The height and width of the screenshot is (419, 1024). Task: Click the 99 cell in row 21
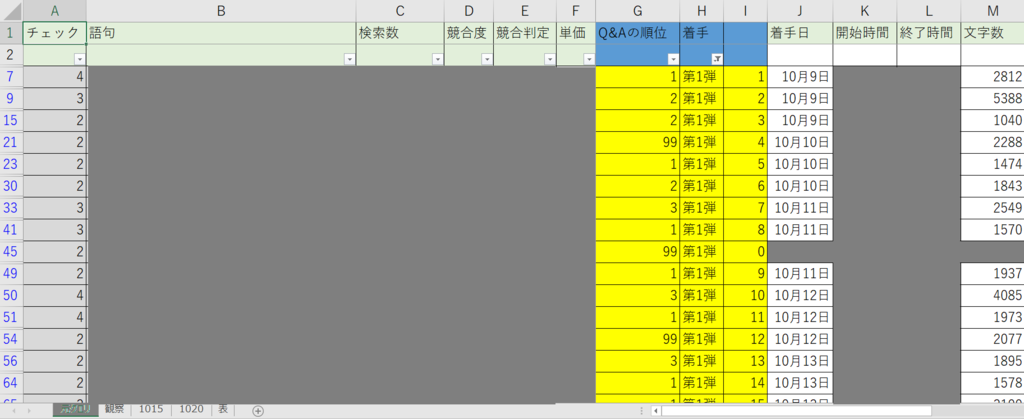[637, 142]
